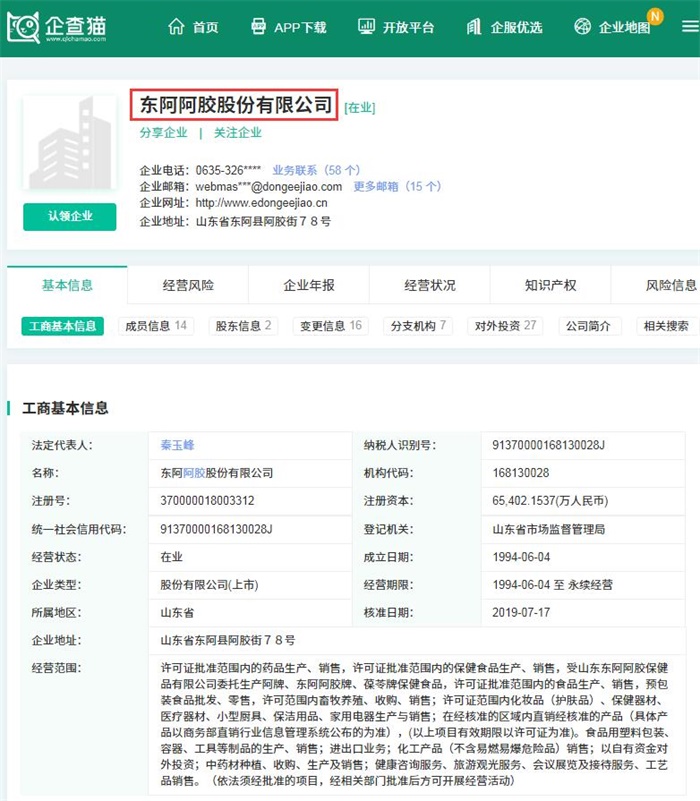Click the company title 东阿阿胶股份有限公司
Image resolution: width=700 pixels, height=801 pixels.
click(234, 105)
